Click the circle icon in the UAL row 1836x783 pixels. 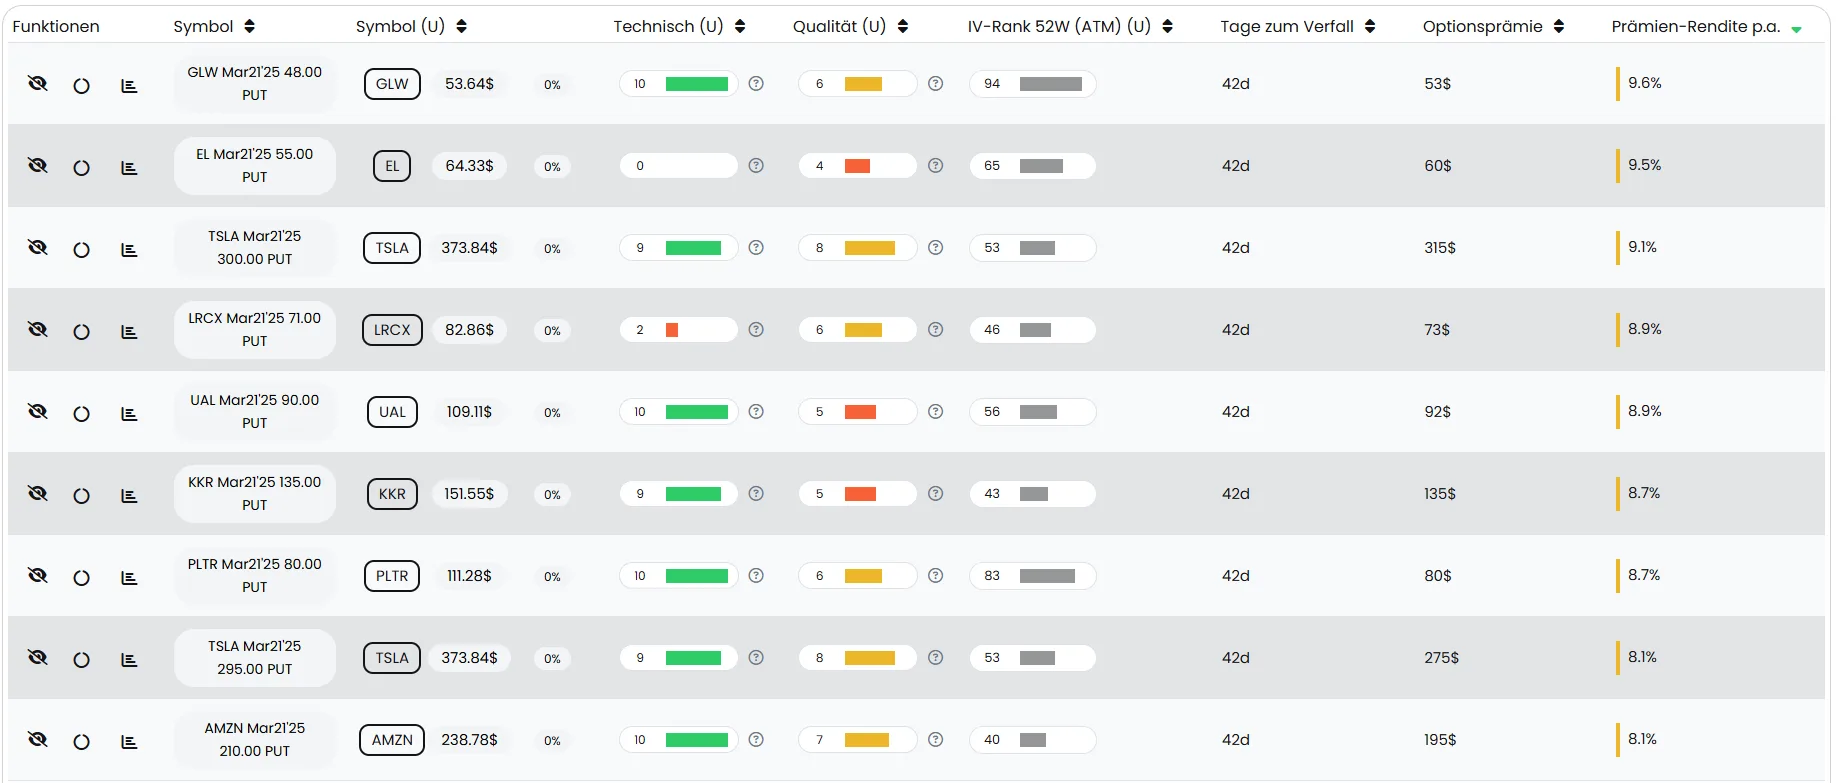click(82, 414)
